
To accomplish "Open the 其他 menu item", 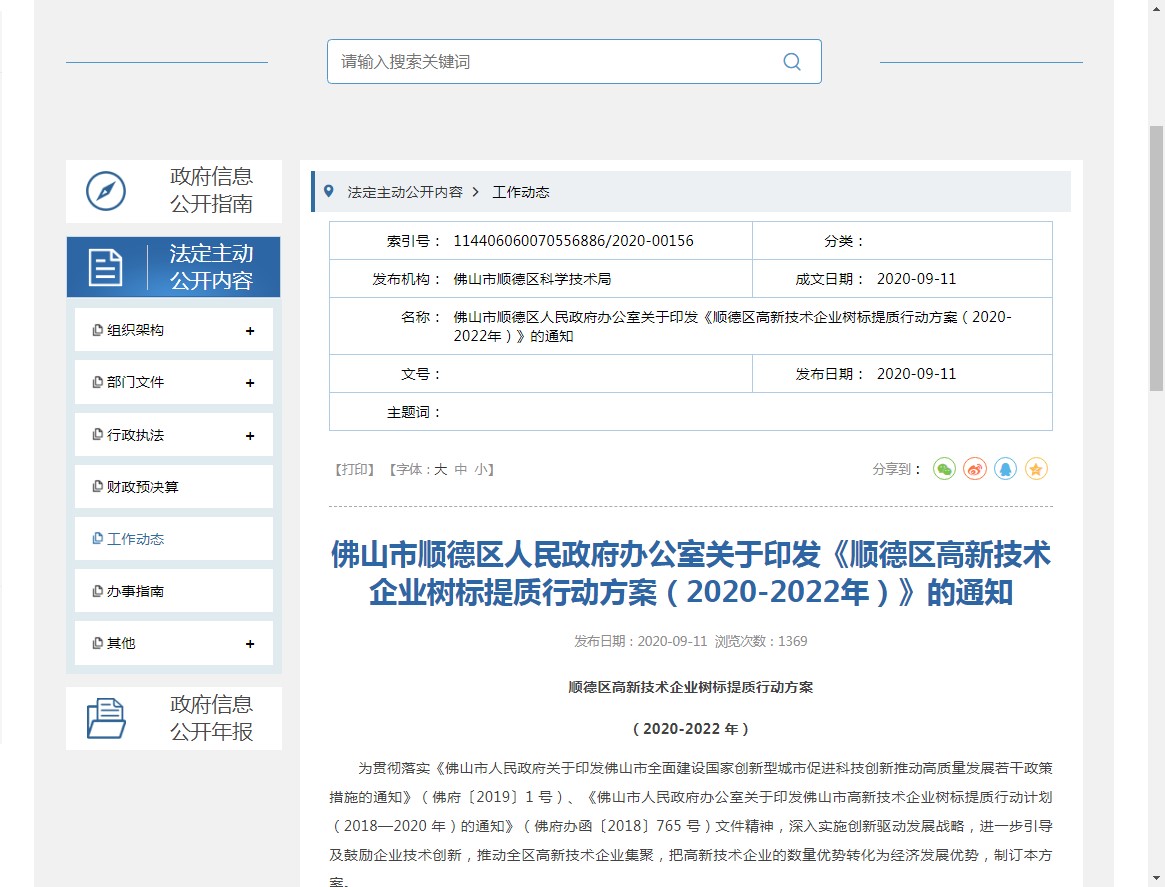I will tap(174, 643).
